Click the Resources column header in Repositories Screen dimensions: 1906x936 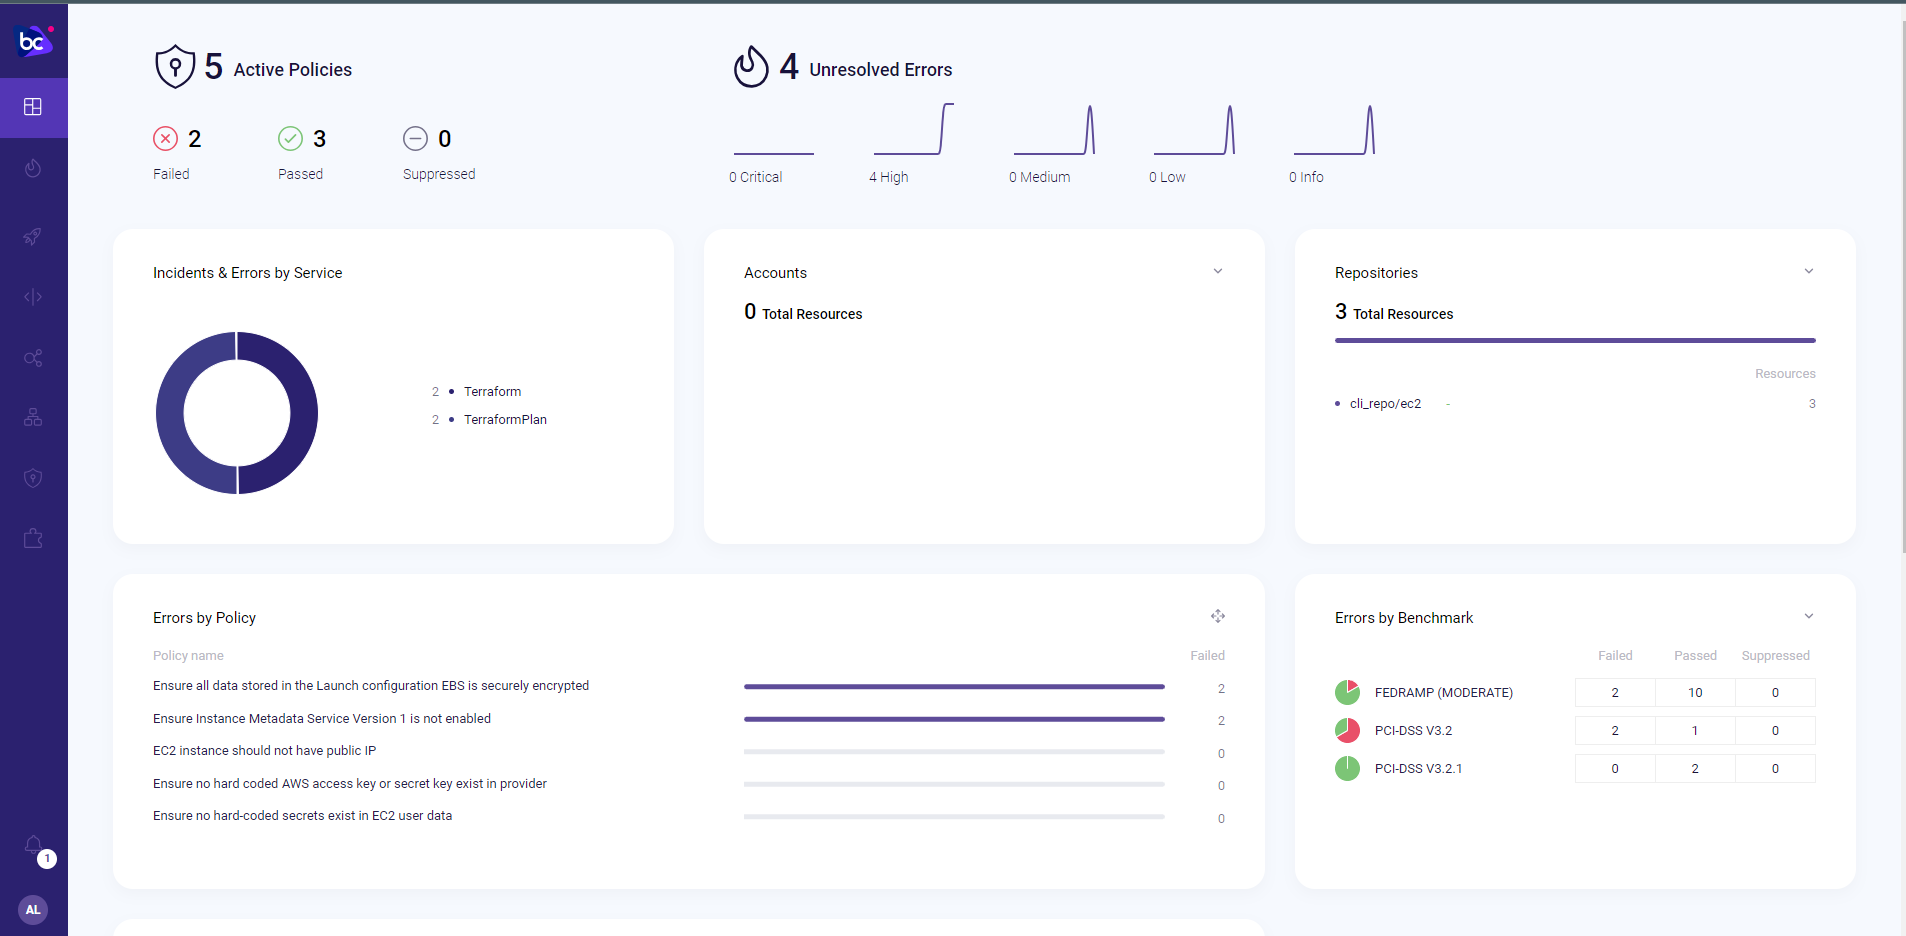[1785, 374]
